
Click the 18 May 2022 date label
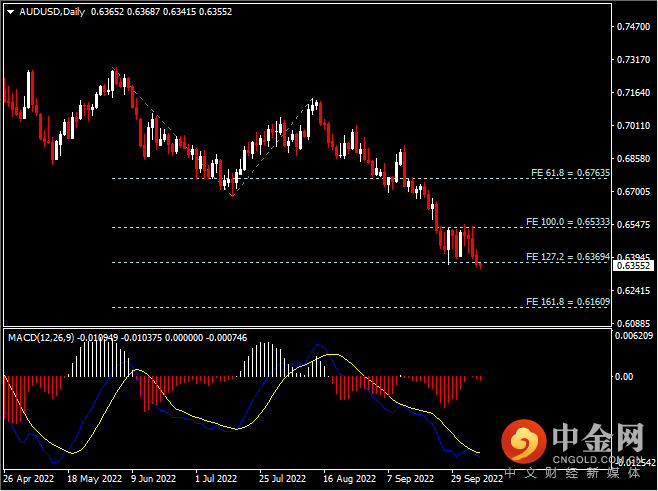(x=94, y=478)
